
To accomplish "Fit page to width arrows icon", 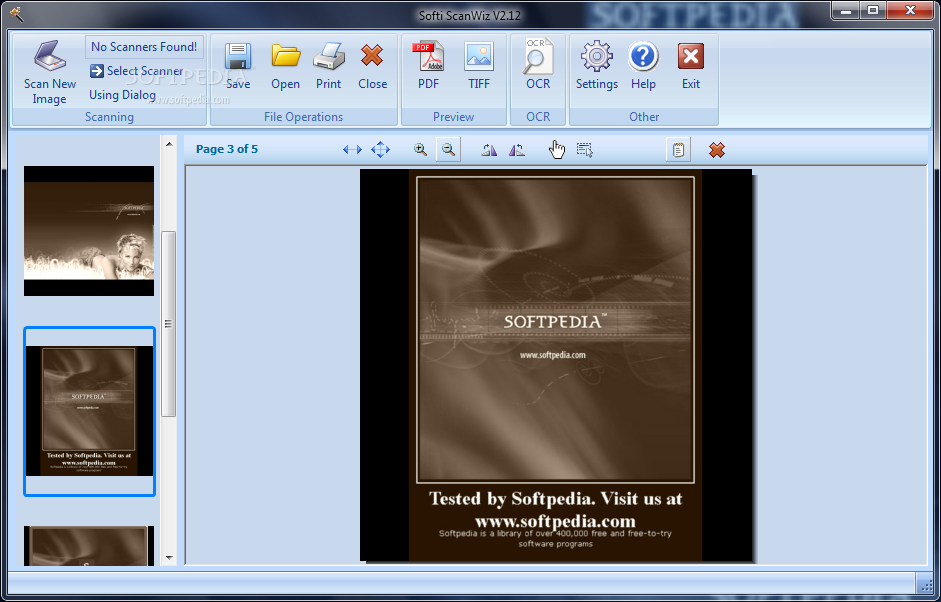I will pyautogui.click(x=352, y=149).
